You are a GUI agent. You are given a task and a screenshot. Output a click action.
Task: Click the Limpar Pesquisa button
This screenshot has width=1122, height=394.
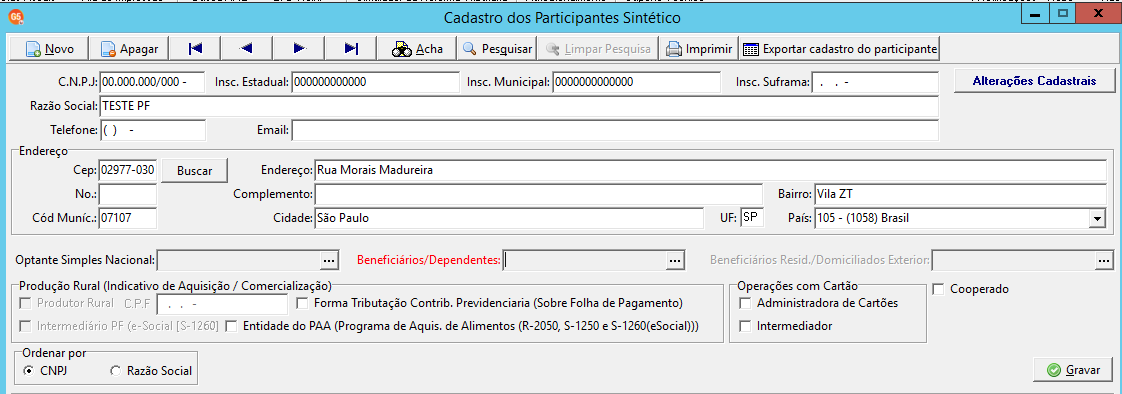[x=598, y=49]
